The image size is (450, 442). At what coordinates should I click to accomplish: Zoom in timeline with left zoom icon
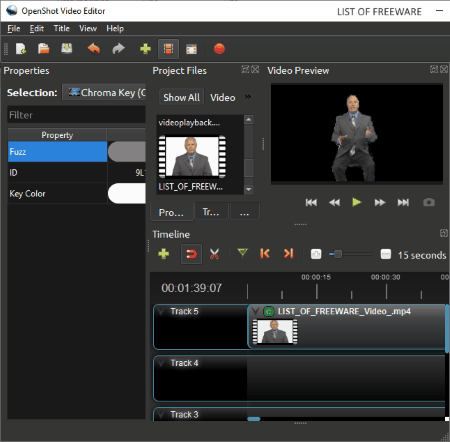pyautogui.click(x=316, y=254)
